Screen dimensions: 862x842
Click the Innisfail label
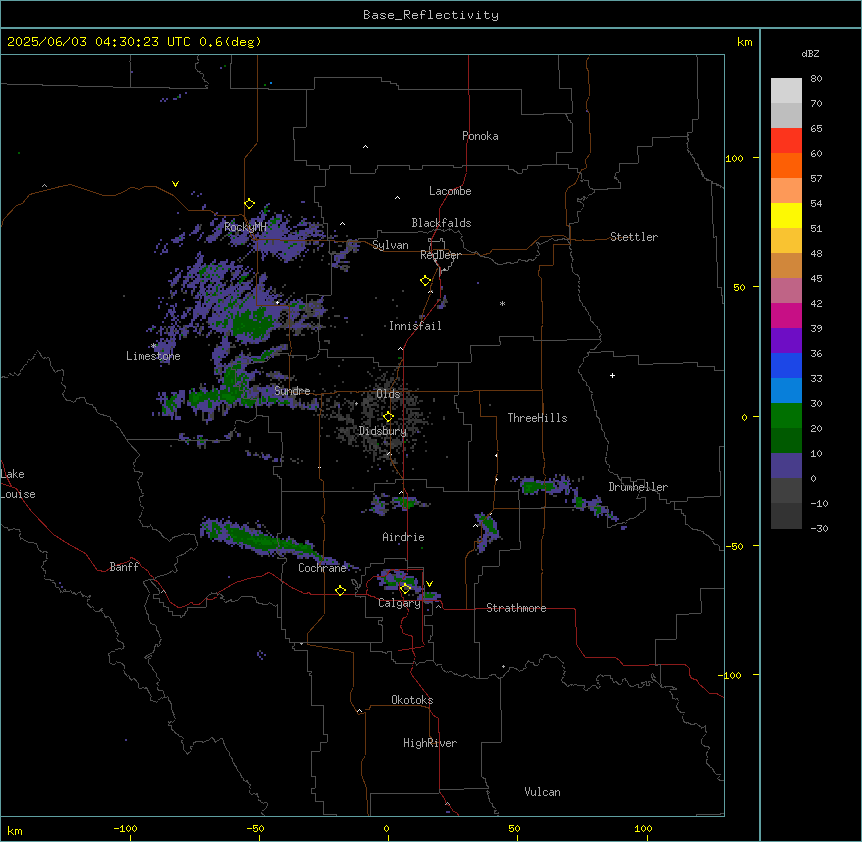[415, 326]
